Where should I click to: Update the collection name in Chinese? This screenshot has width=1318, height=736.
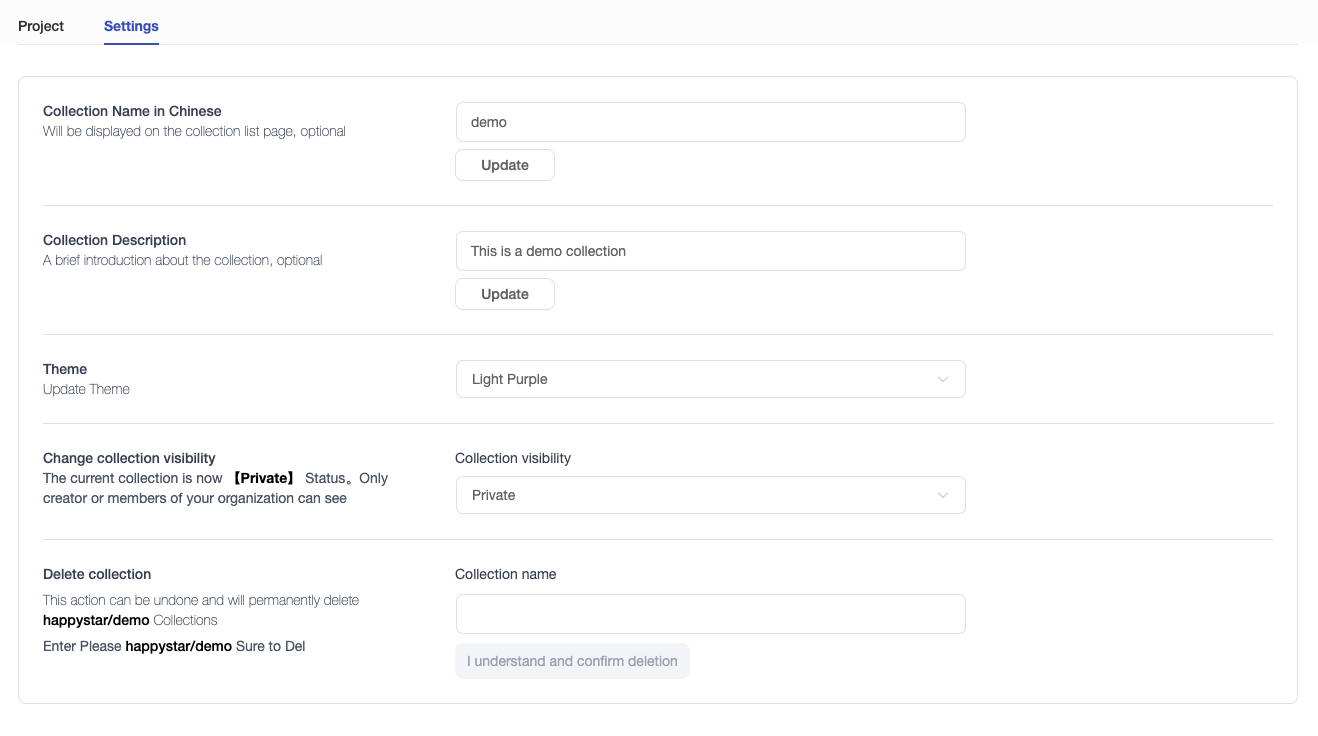point(505,164)
